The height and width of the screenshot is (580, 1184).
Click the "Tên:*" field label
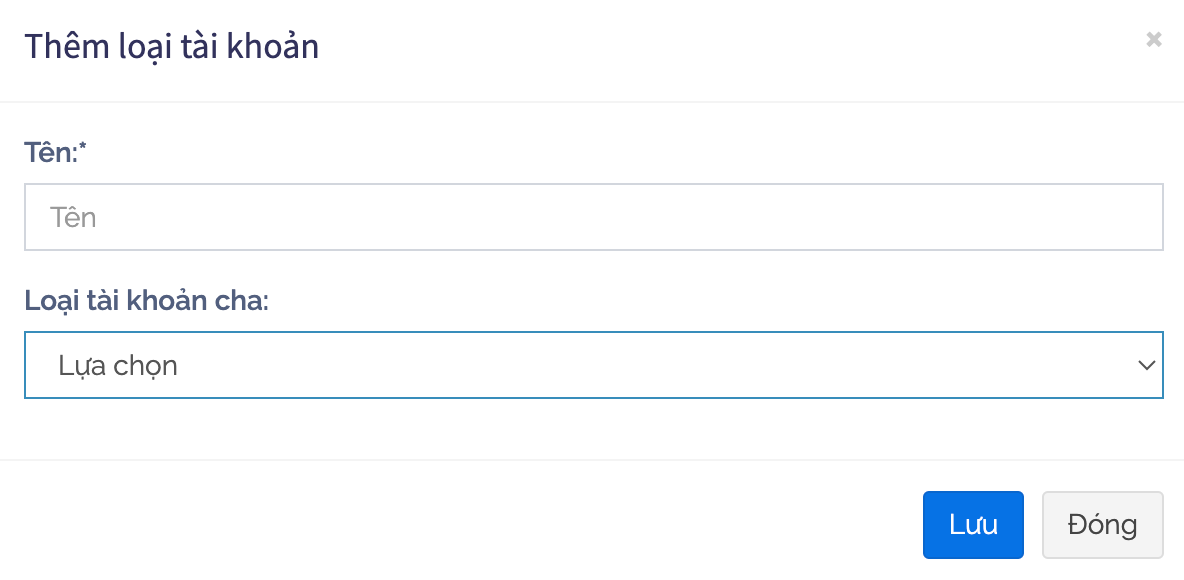point(56,153)
